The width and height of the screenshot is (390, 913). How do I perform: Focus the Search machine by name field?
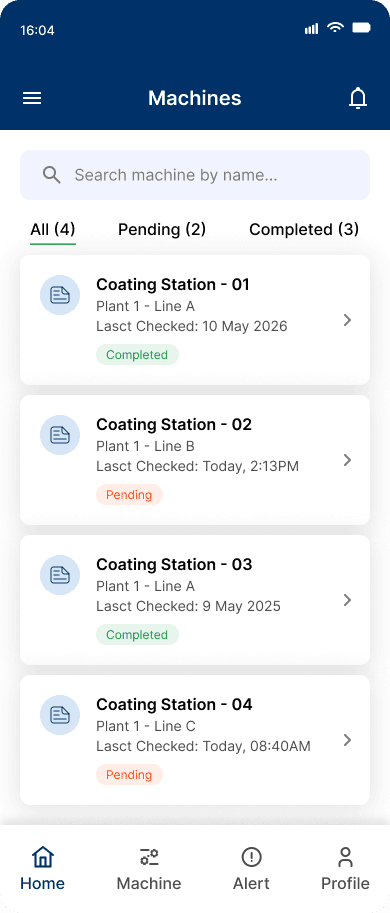[195, 175]
